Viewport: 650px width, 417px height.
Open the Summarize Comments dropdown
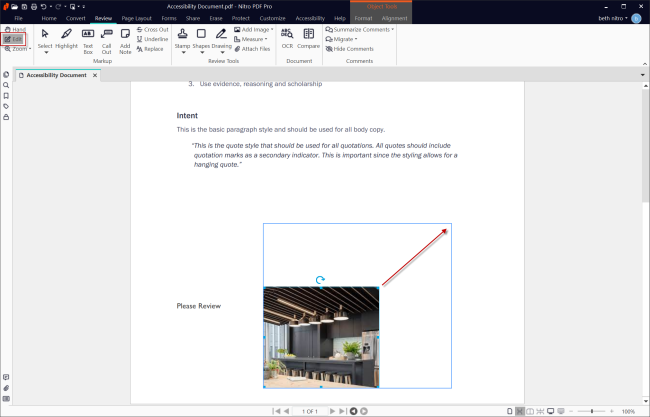(360, 30)
